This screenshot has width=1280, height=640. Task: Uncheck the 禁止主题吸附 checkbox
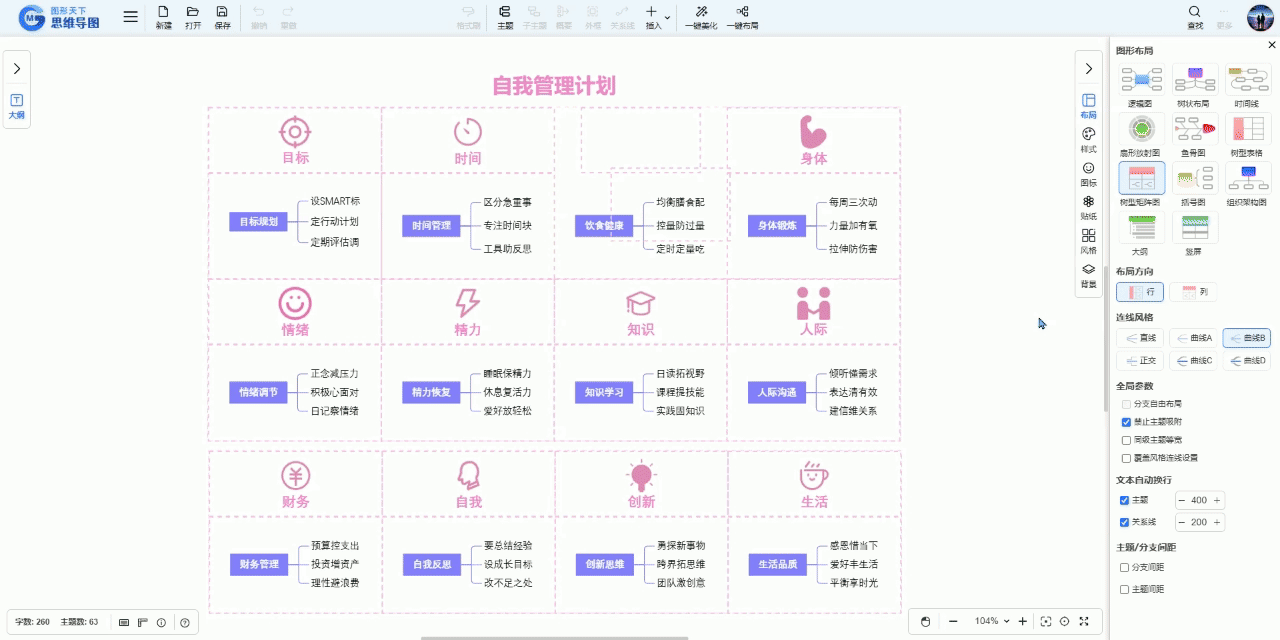pyautogui.click(x=1126, y=422)
